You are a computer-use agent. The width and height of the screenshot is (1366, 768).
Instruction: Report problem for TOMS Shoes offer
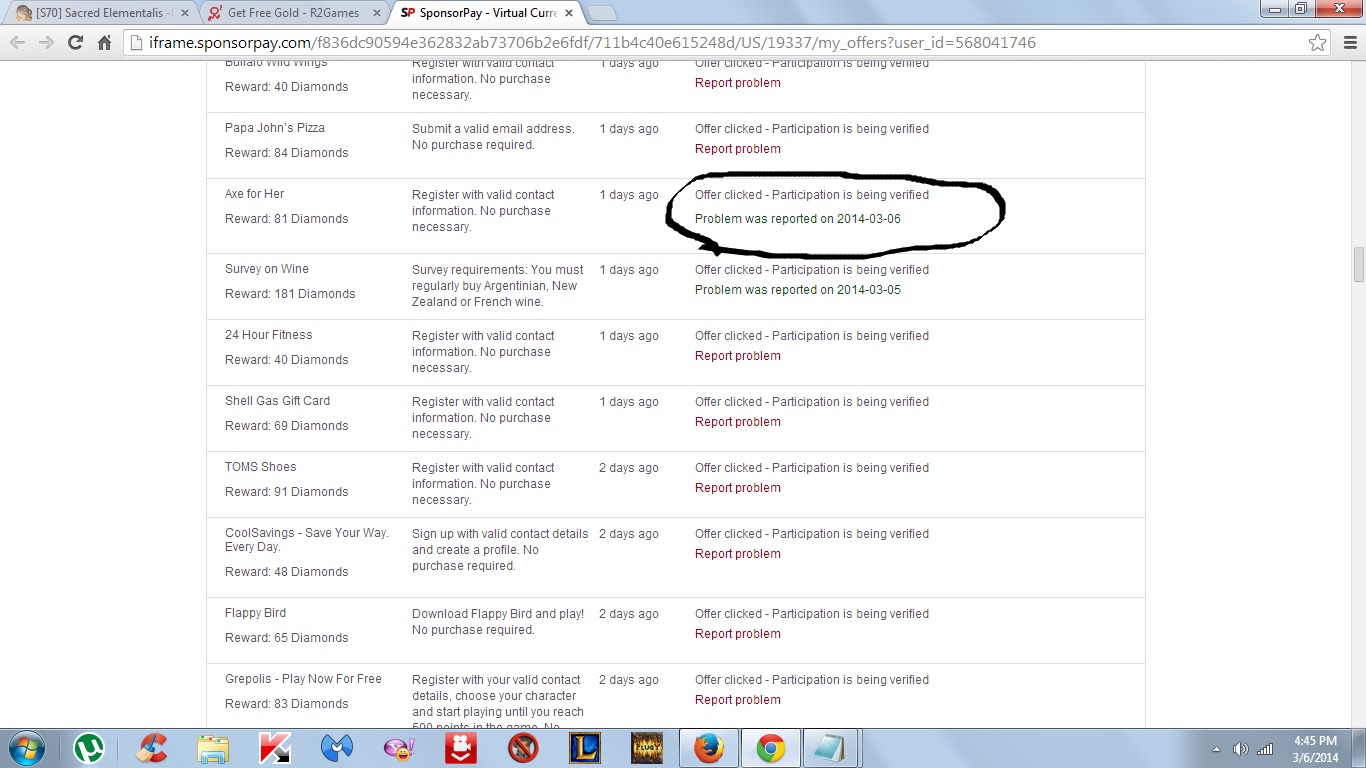(737, 488)
